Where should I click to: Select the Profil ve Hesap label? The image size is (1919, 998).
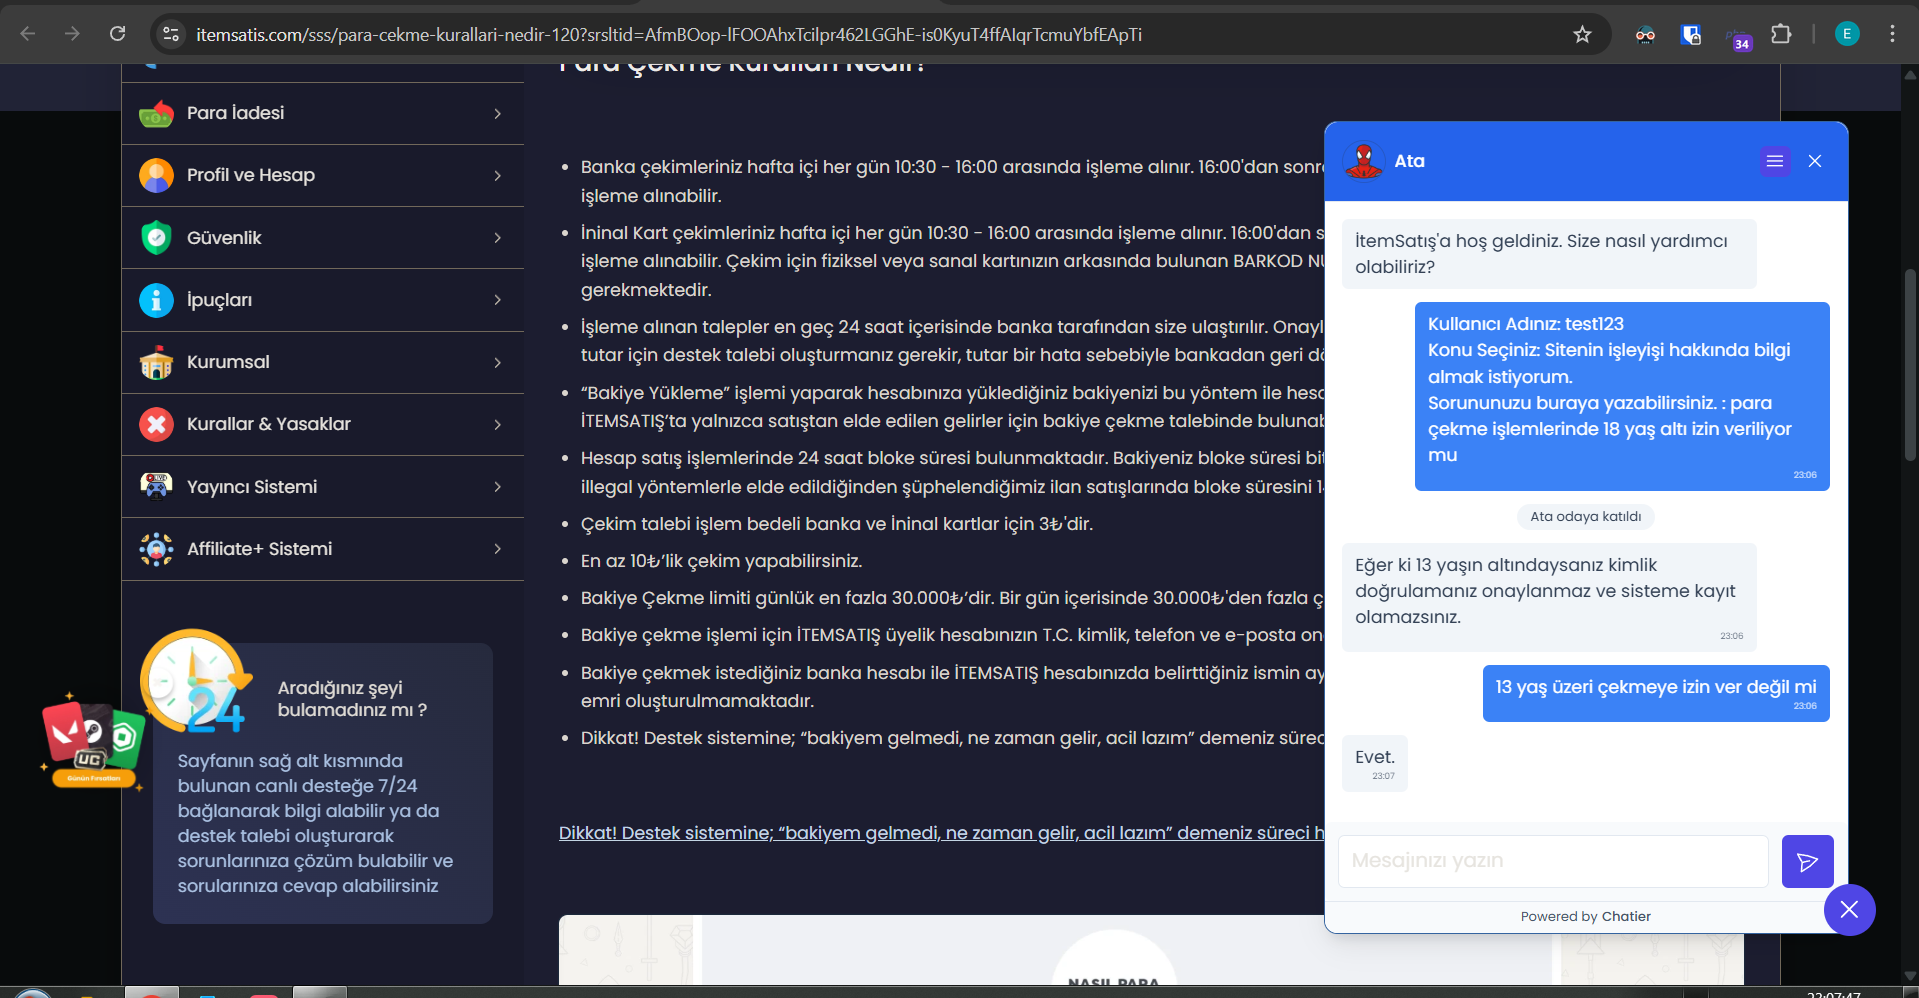(x=251, y=175)
